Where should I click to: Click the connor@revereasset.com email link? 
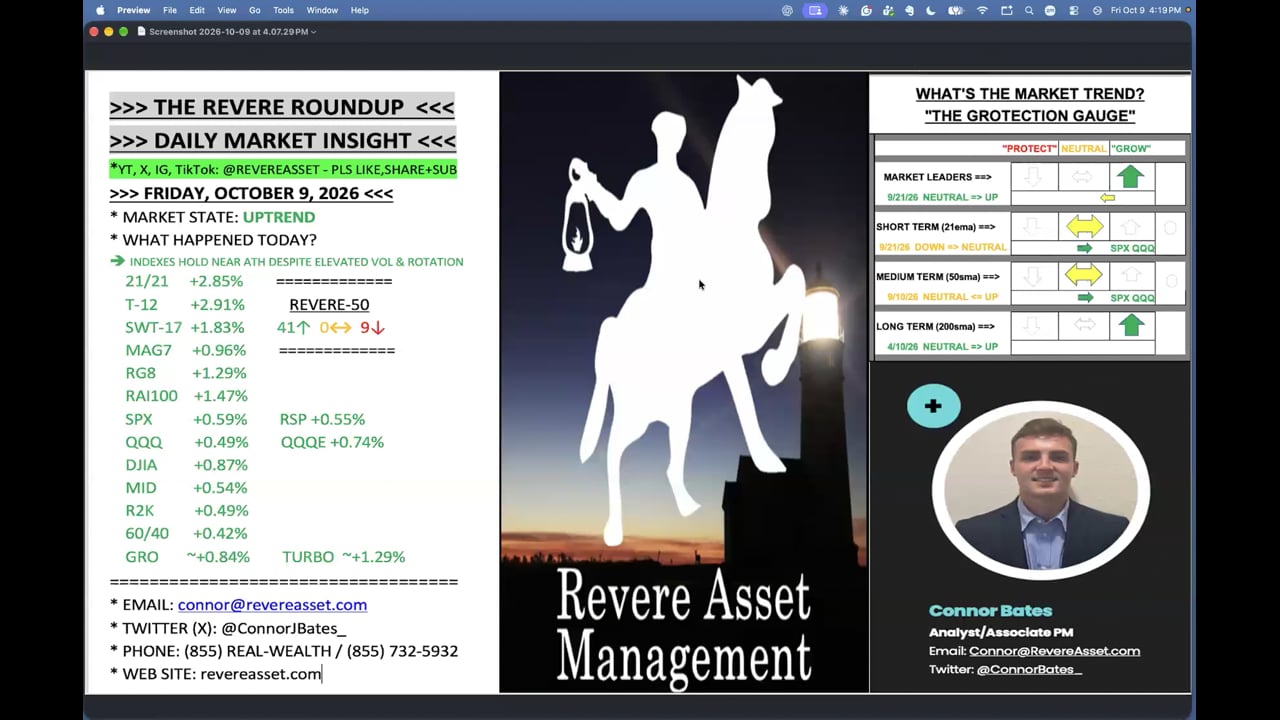[x=272, y=605]
